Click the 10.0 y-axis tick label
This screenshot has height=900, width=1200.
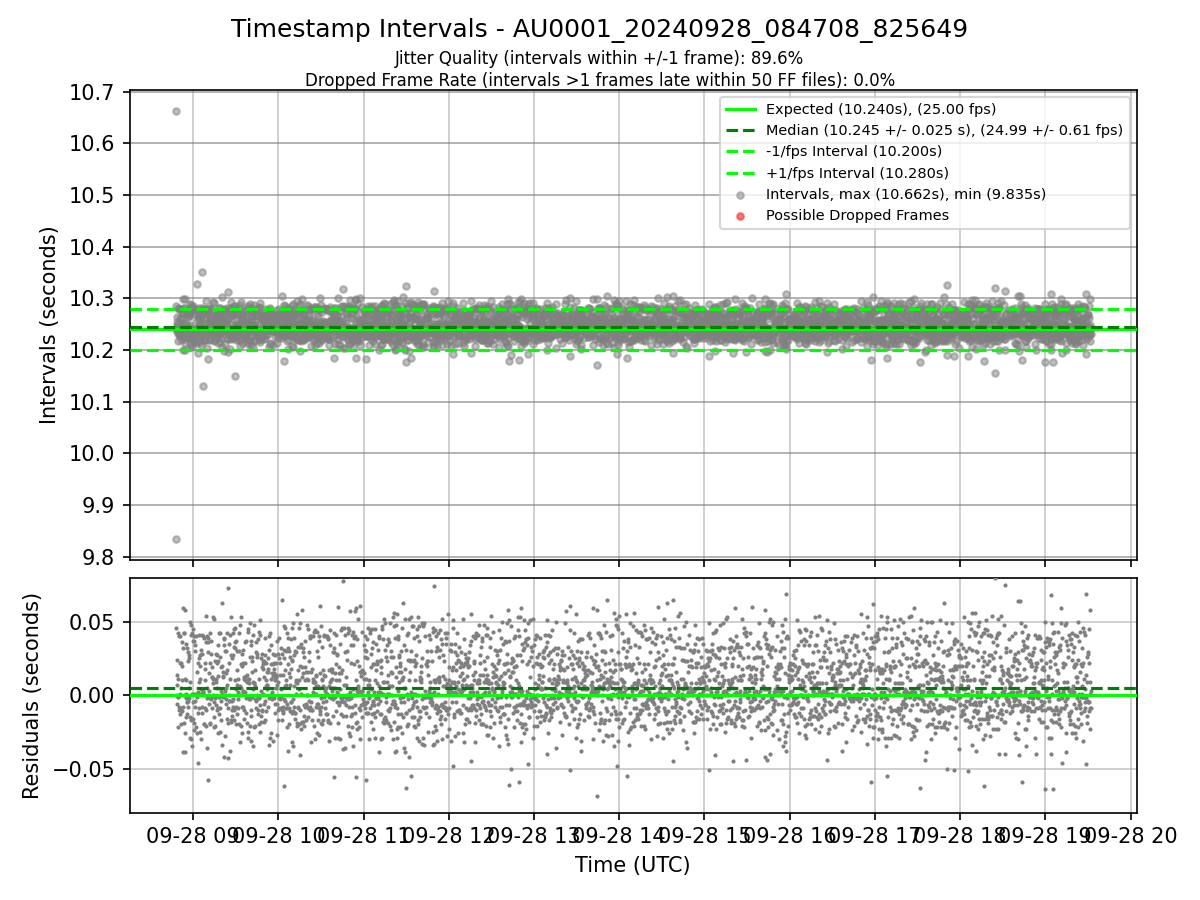[94, 454]
